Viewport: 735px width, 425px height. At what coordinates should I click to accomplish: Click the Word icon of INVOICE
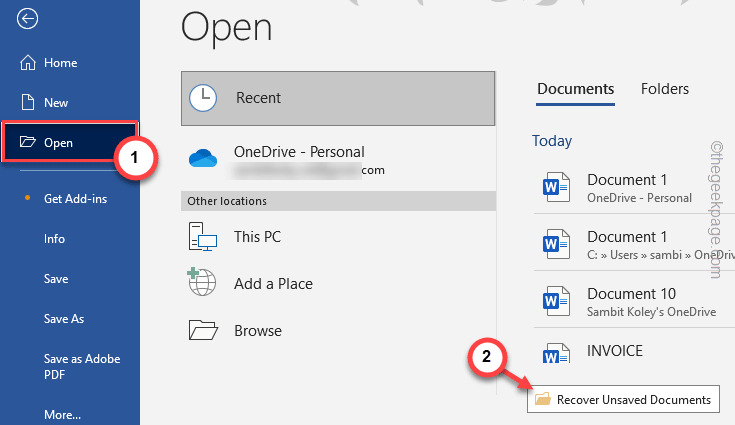point(556,354)
